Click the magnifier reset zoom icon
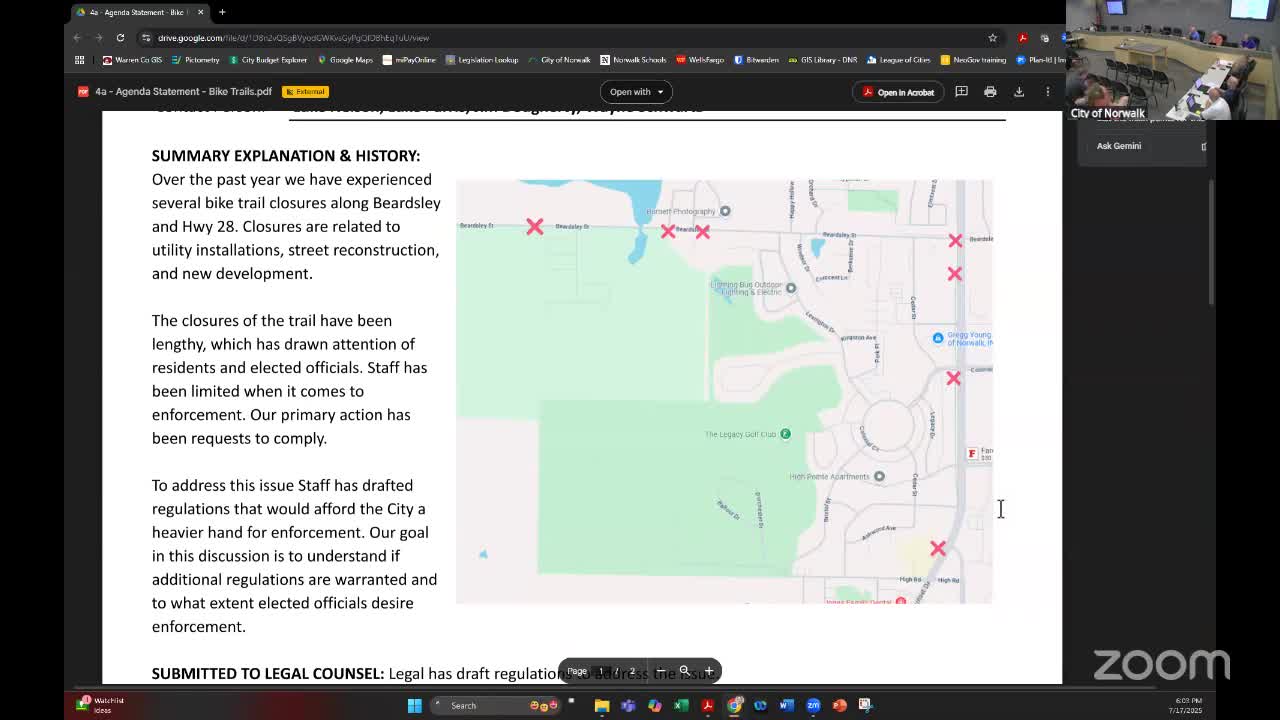Image resolution: width=1280 pixels, height=720 pixels. point(684,671)
